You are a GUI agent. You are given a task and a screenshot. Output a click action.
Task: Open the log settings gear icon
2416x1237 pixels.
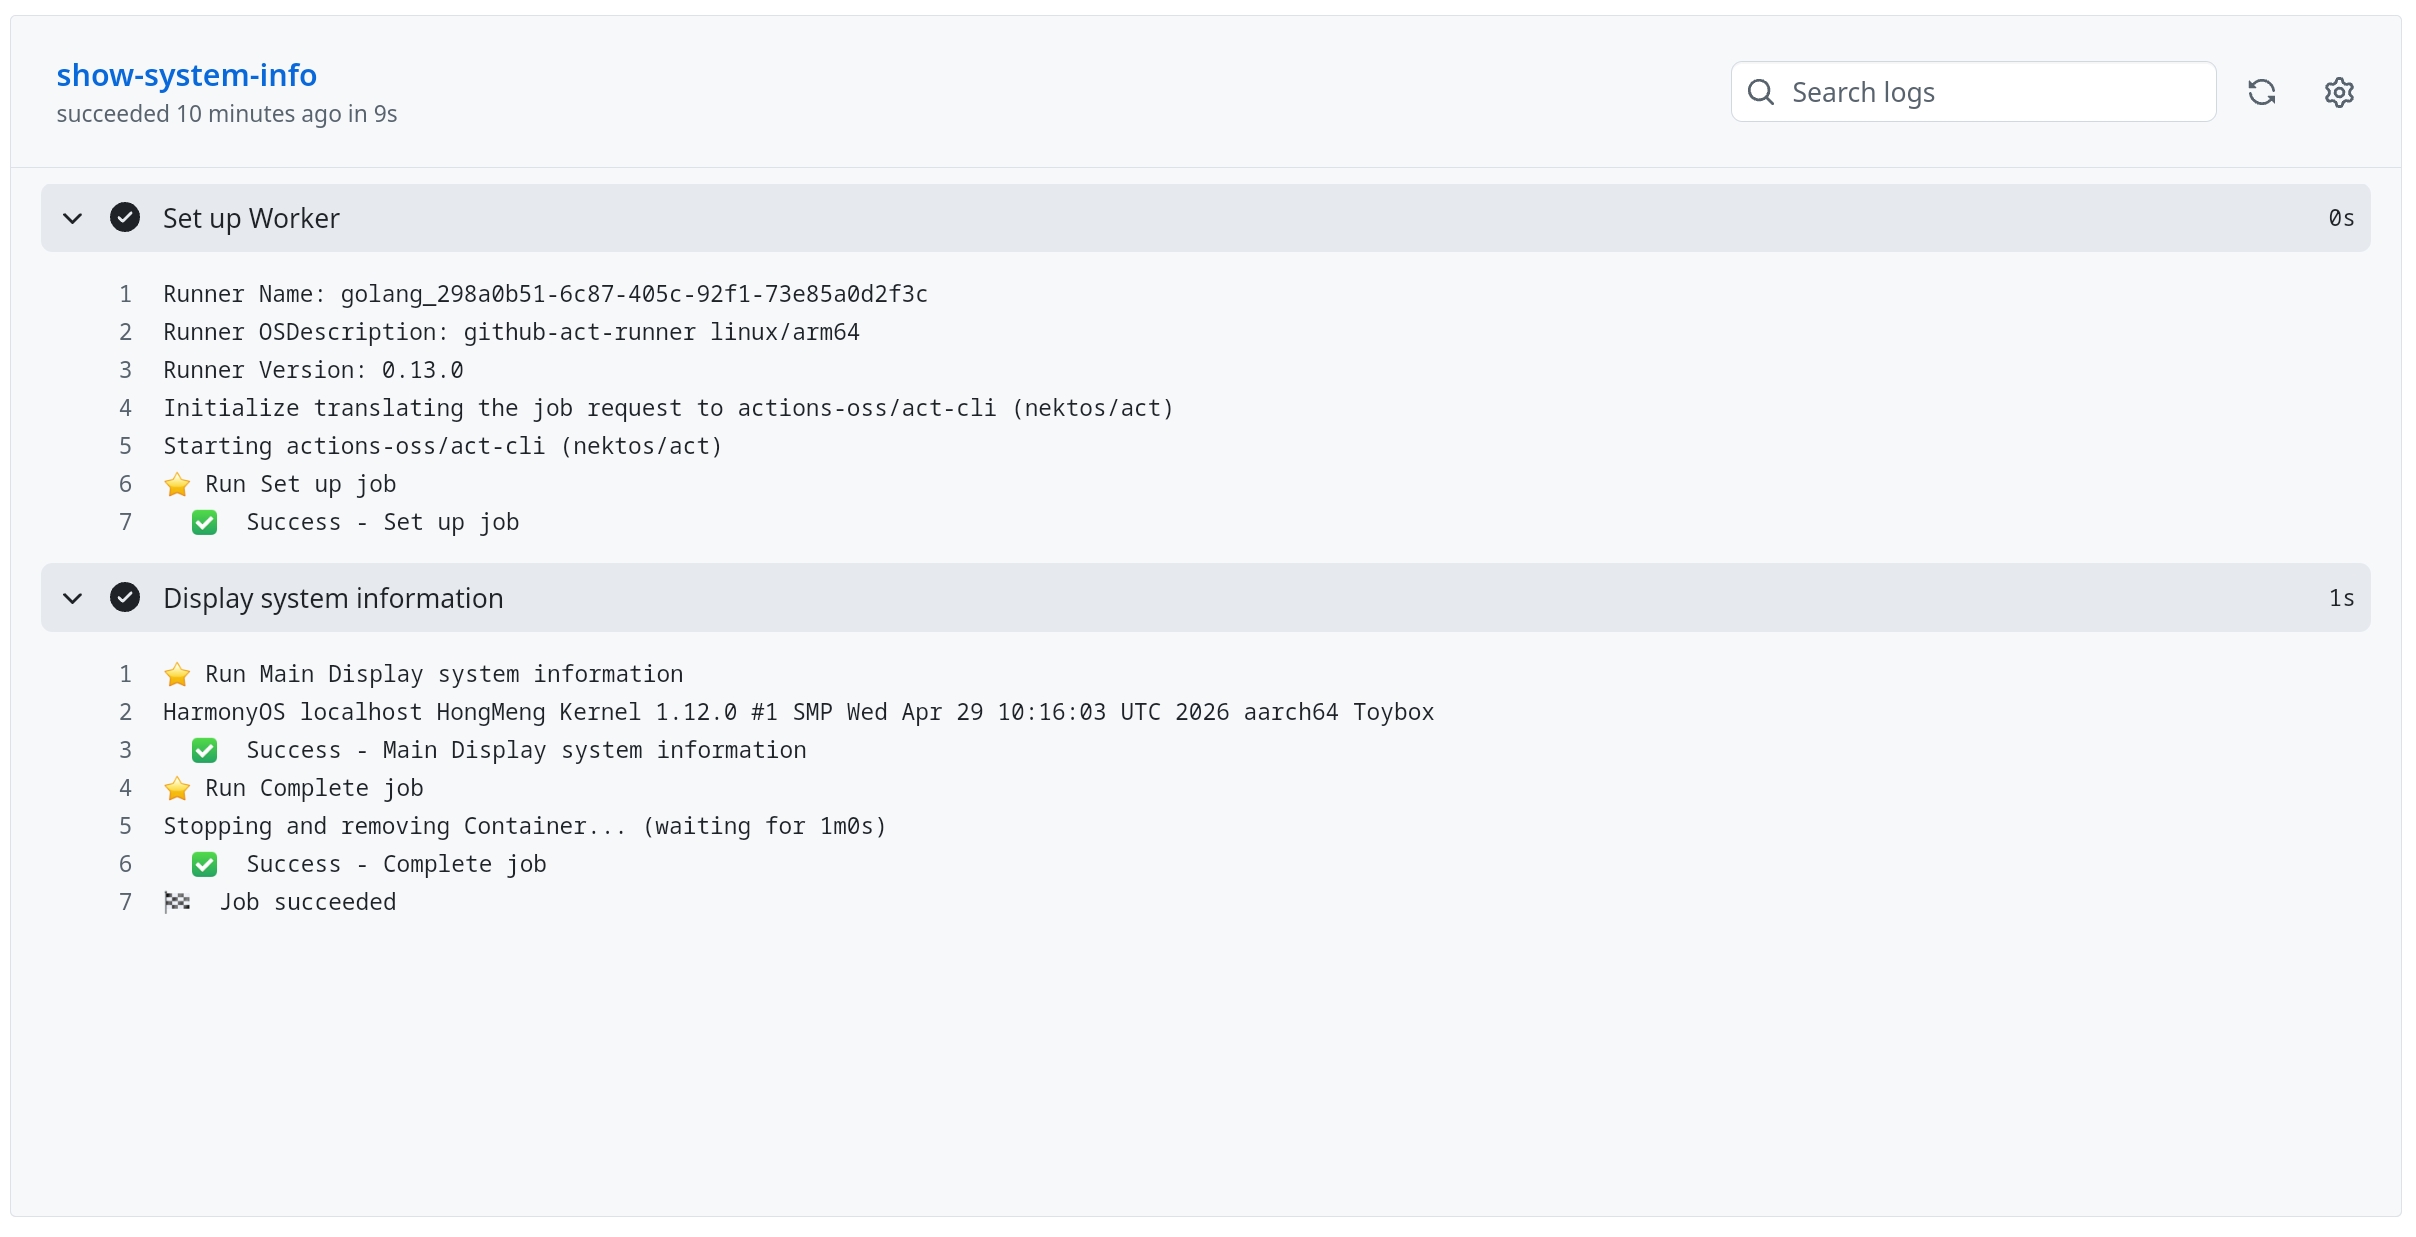tap(2339, 92)
